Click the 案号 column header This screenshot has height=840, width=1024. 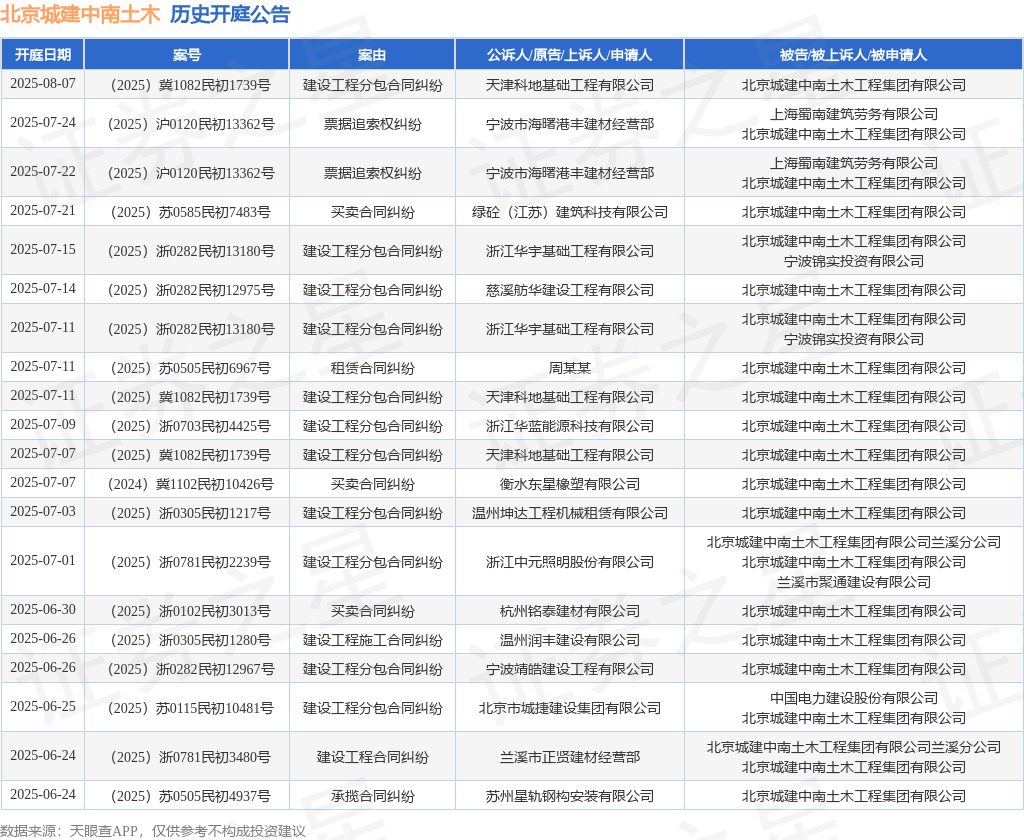[187, 55]
